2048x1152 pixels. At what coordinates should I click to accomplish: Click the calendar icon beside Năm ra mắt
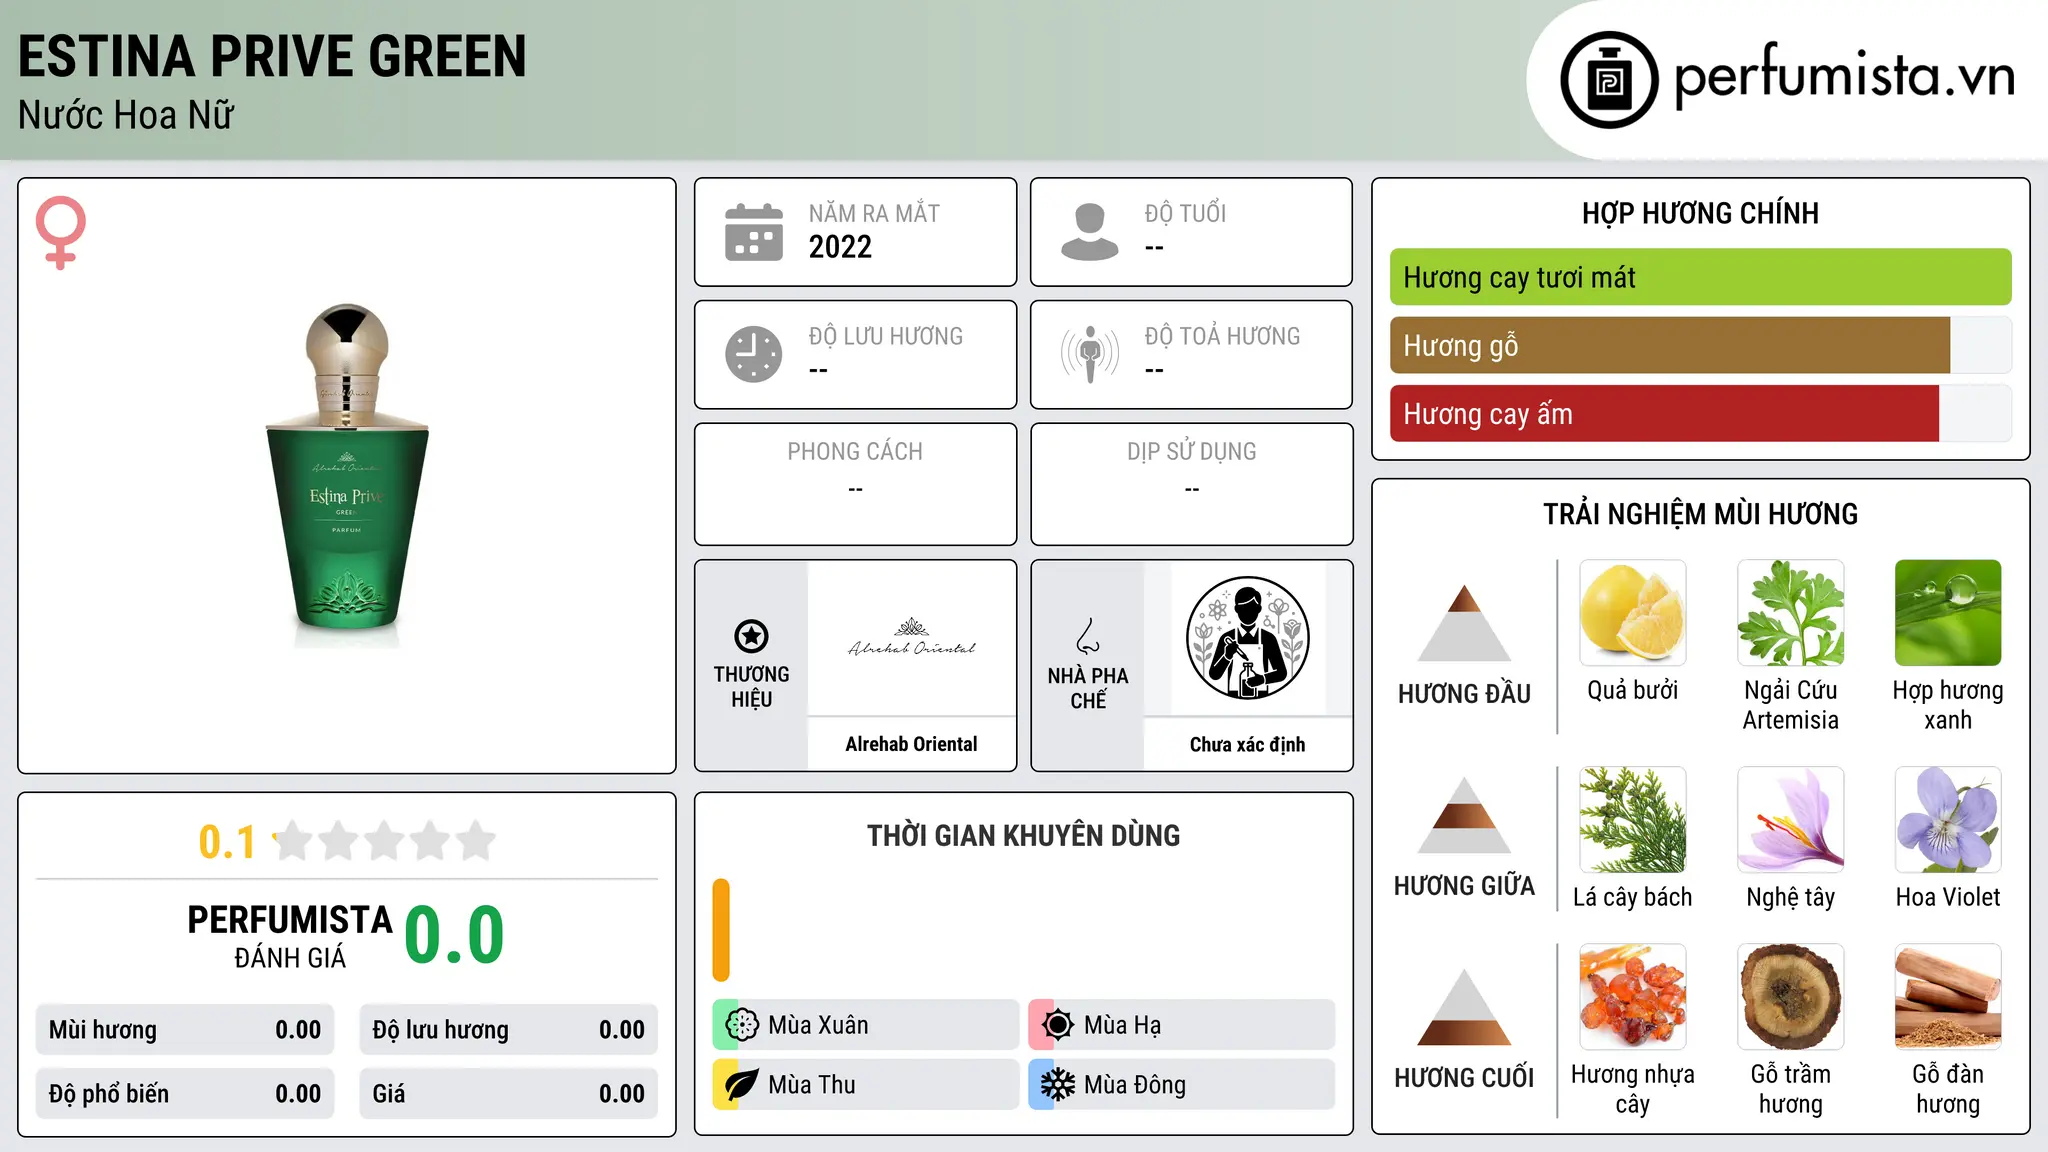754,232
